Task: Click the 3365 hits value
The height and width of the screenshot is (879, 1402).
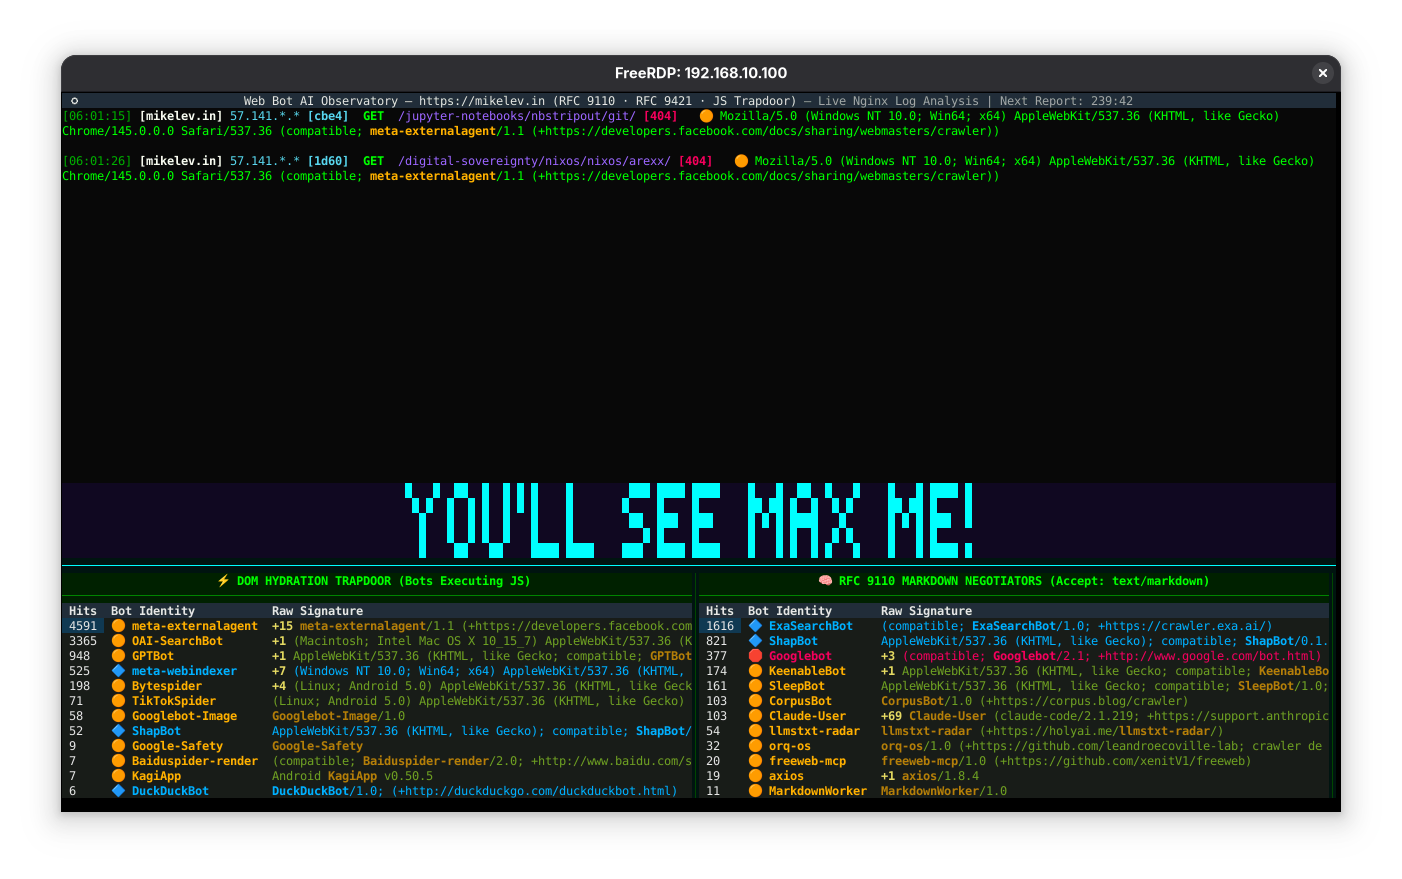Action: tap(83, 641)
